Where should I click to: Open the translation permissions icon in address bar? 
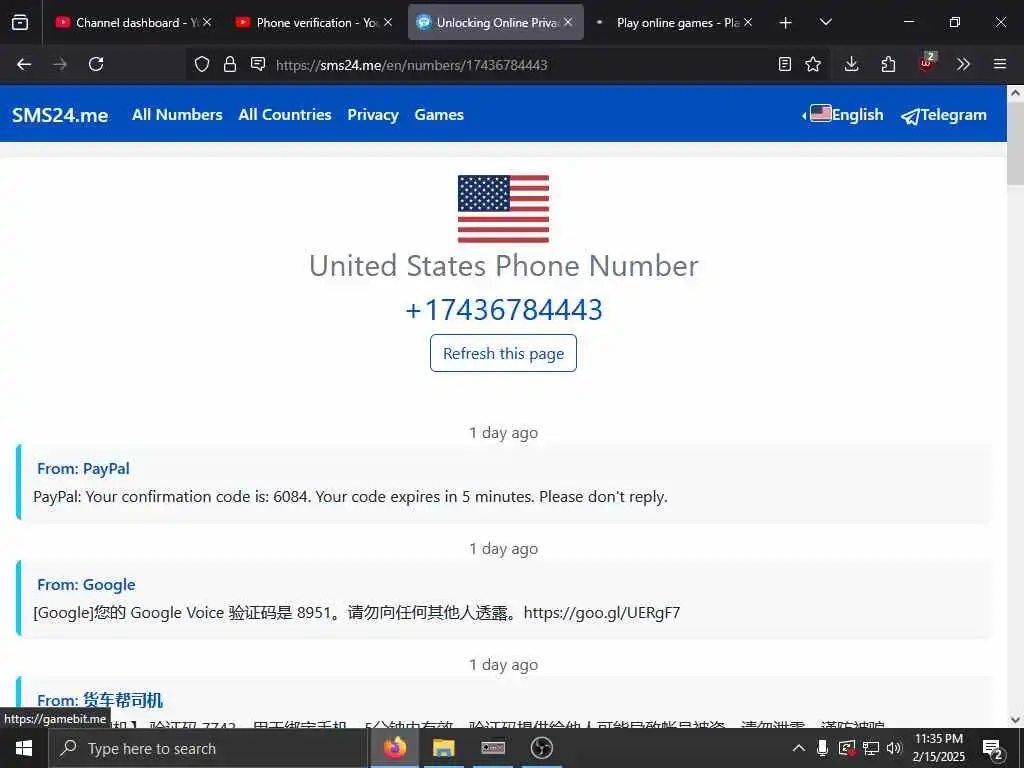point(258,64)
